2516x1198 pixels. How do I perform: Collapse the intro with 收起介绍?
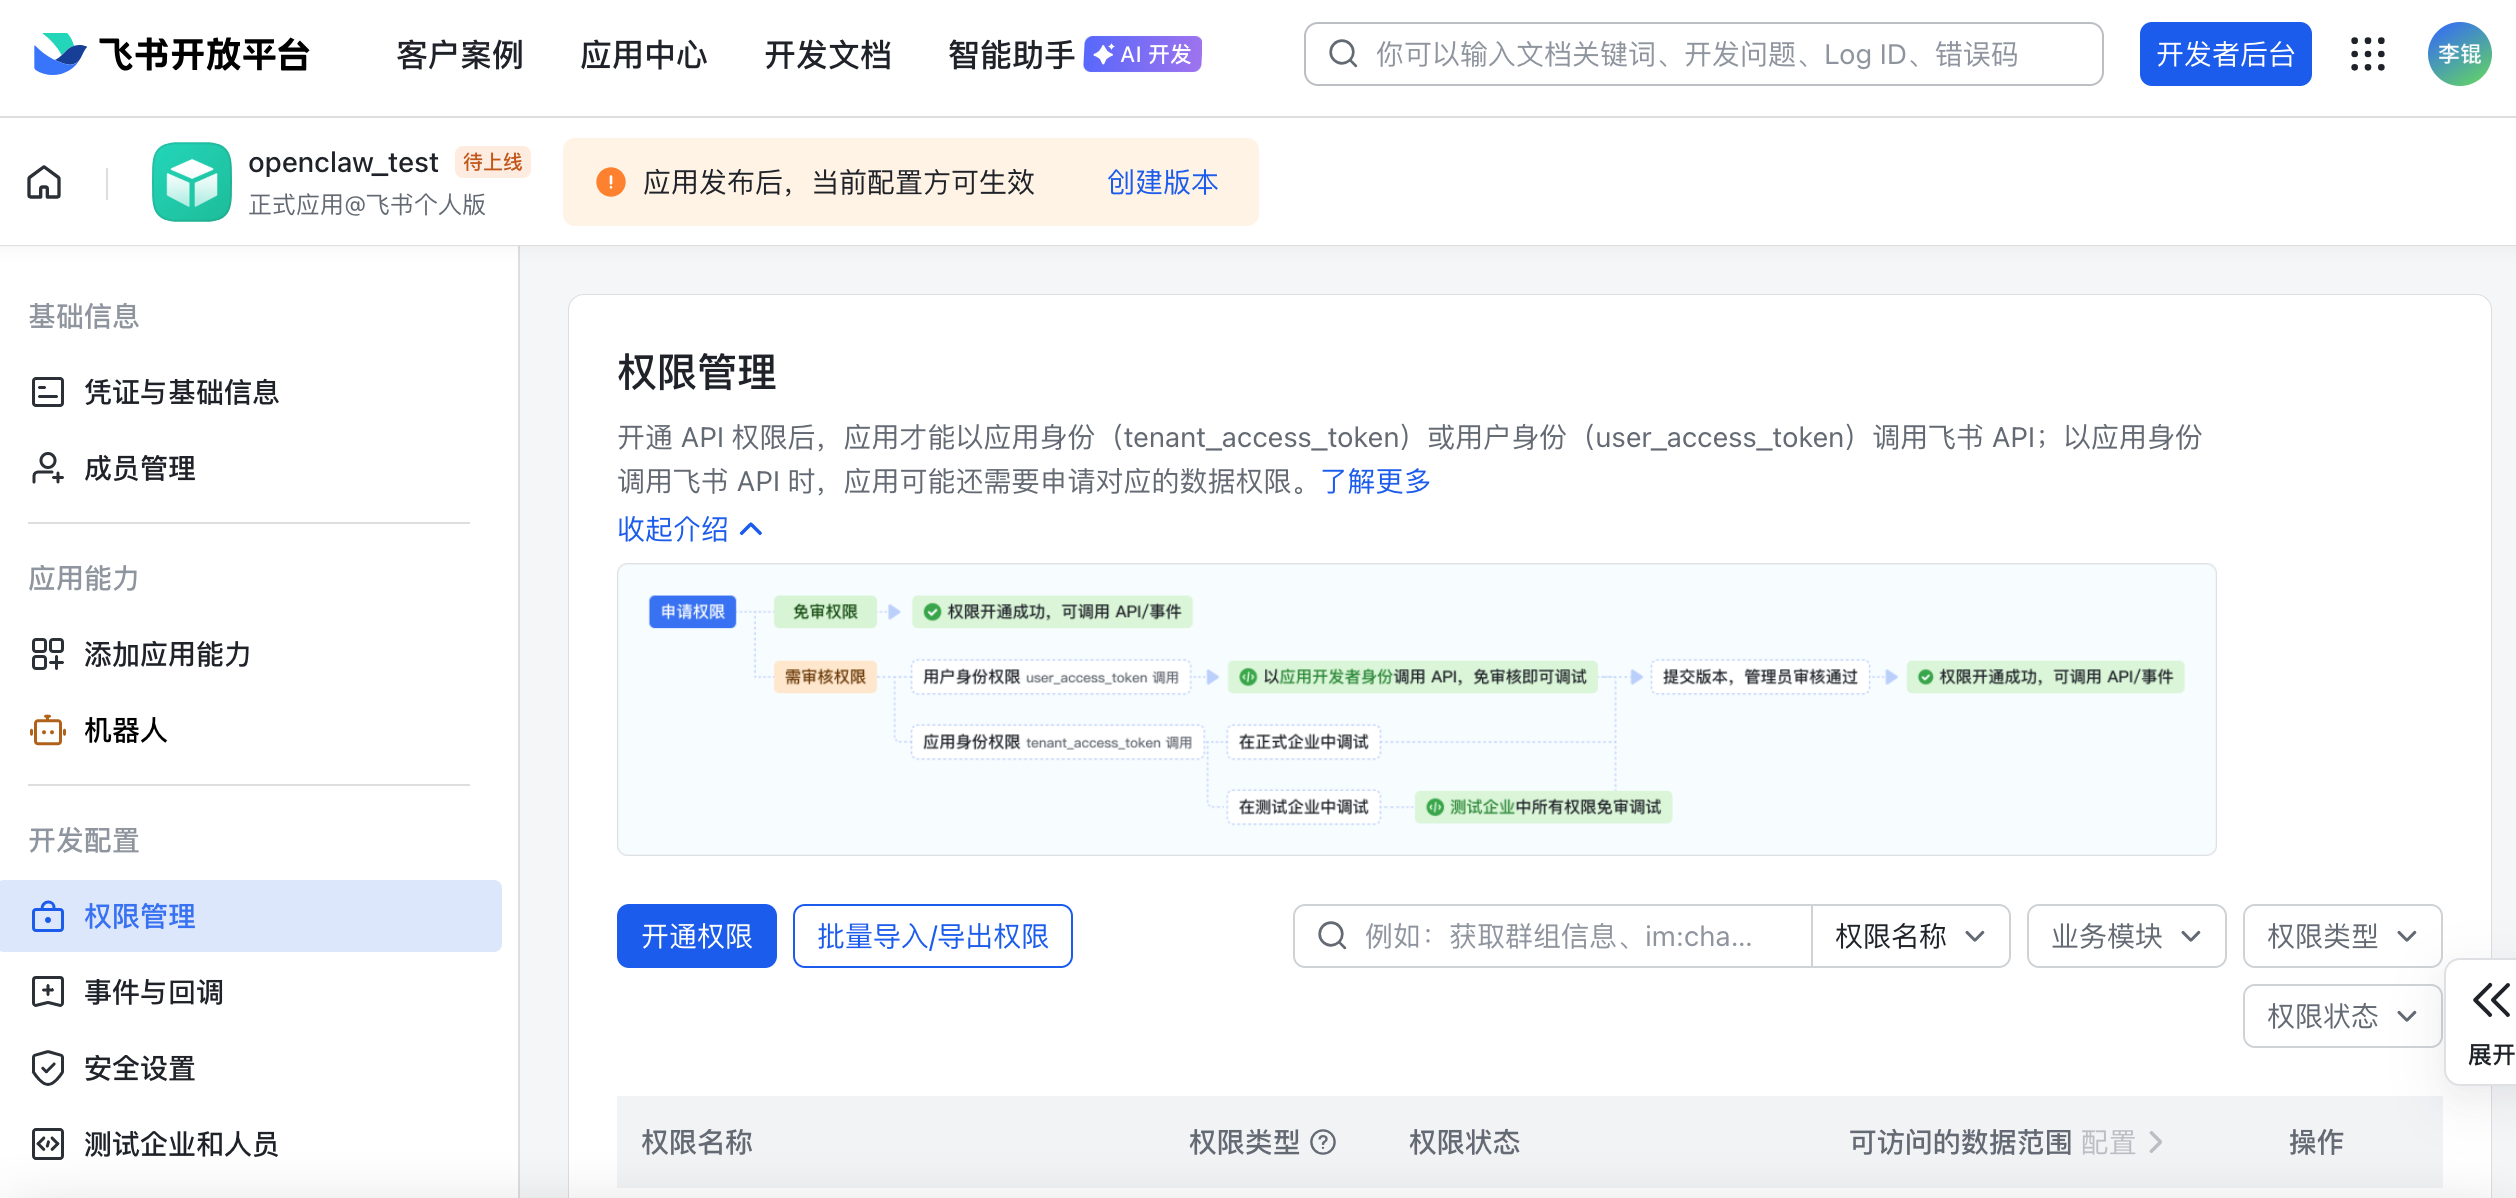(690, 529)
